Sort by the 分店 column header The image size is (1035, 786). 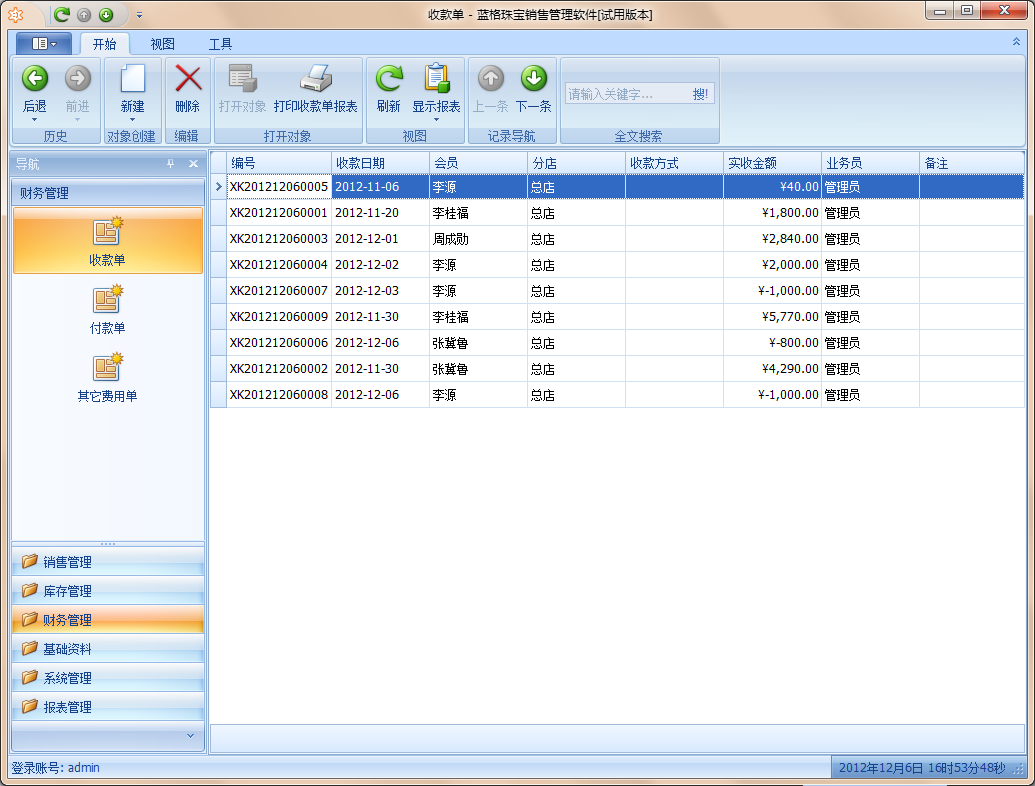pos(576,163)
